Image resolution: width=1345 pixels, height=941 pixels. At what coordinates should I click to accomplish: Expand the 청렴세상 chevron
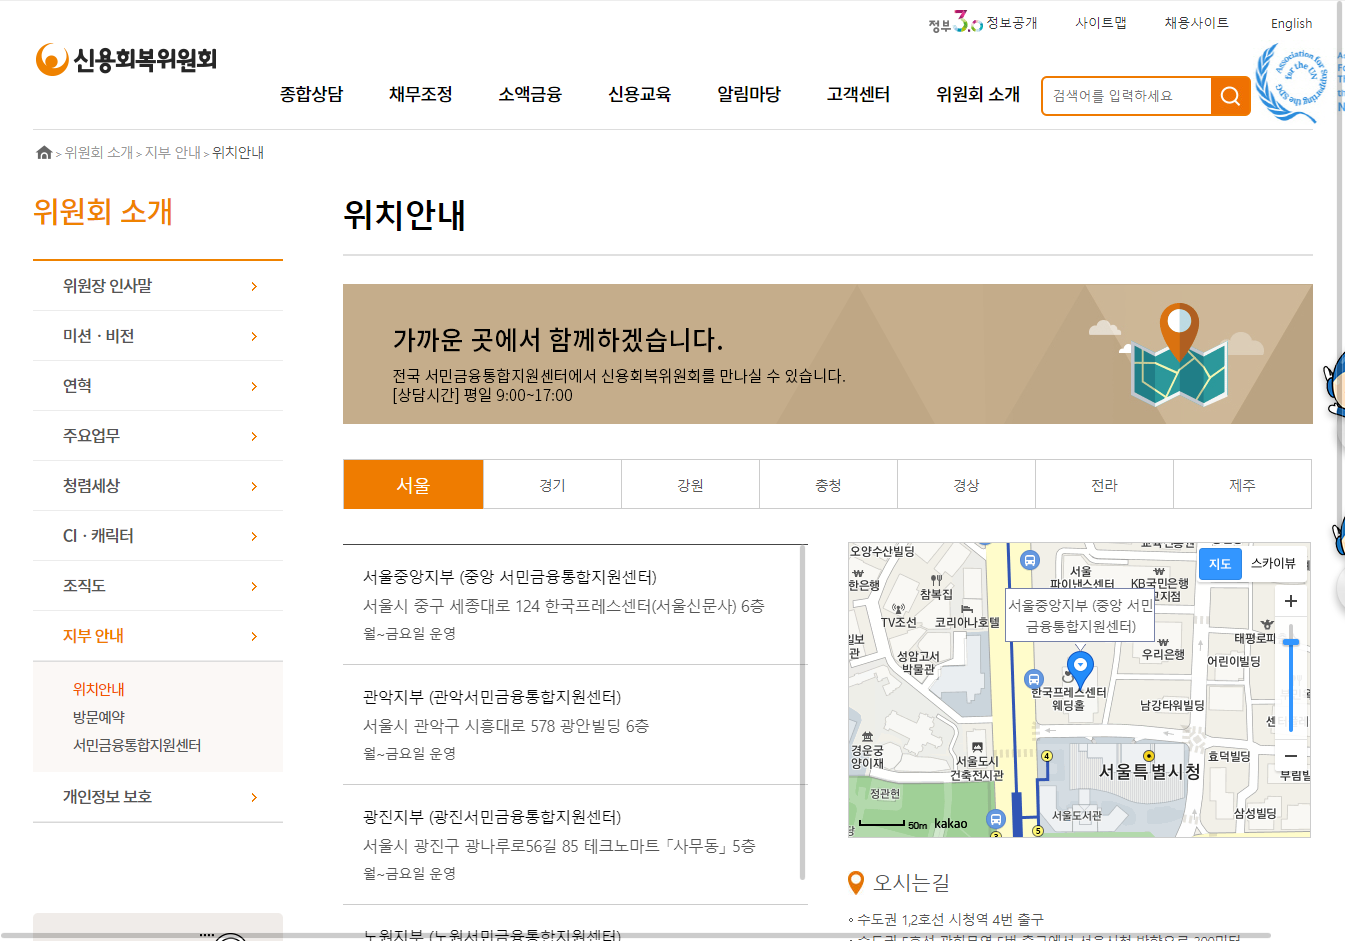click(254, 486)
